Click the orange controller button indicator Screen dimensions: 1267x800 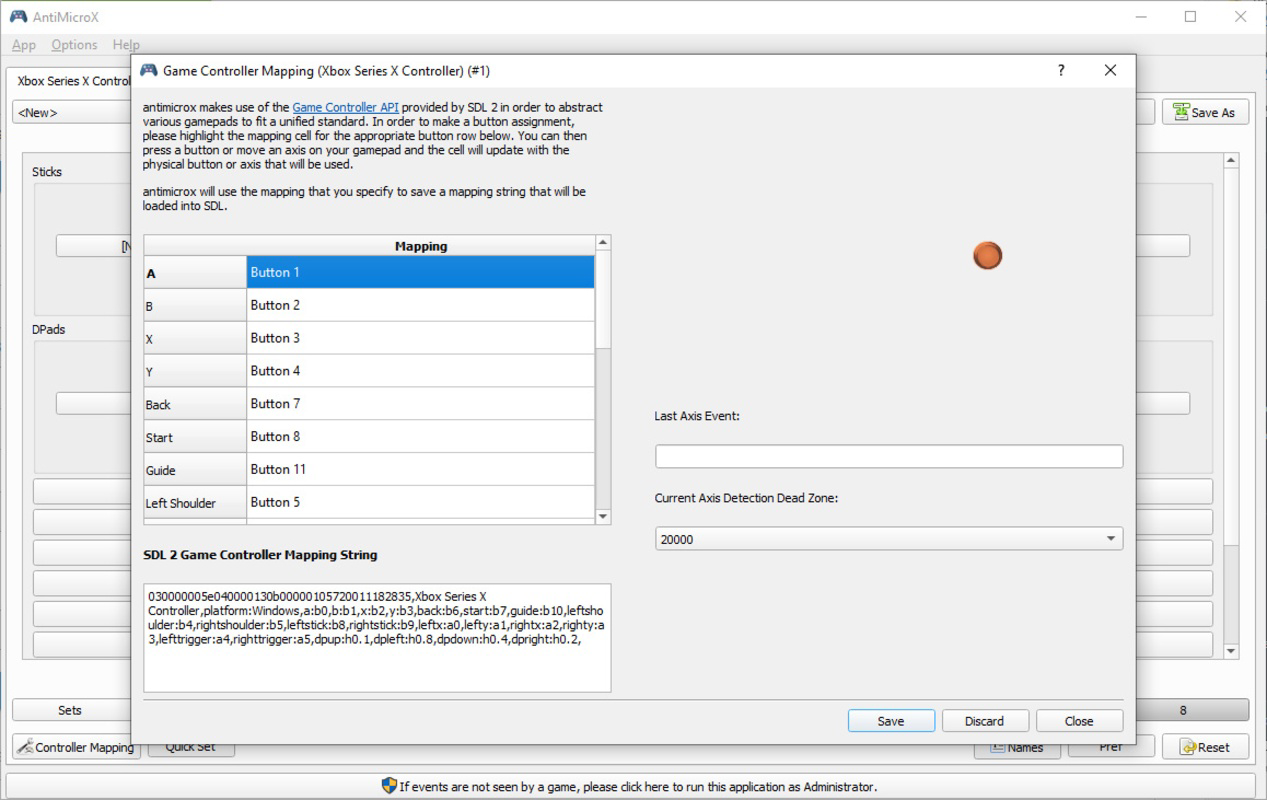(x=987, y=256)
